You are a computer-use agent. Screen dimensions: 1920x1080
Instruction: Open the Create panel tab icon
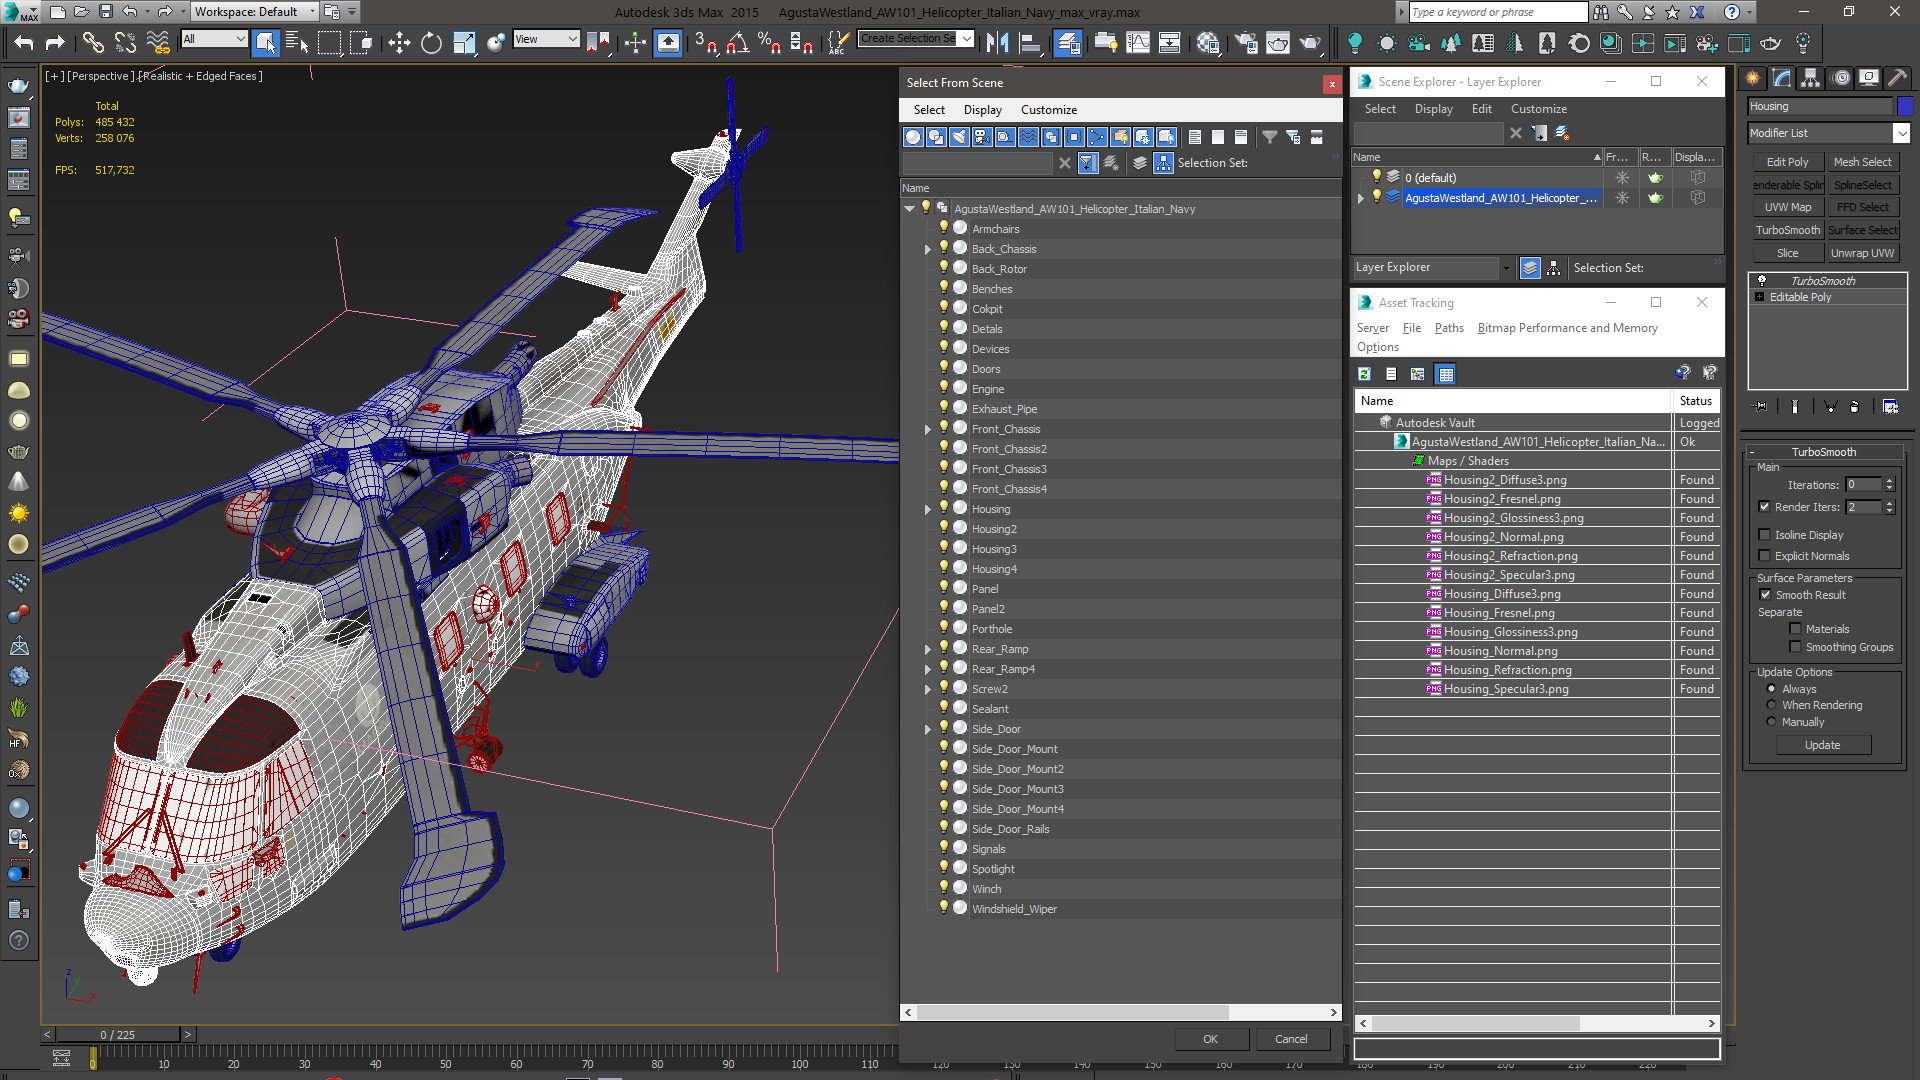pos(1752,78)
